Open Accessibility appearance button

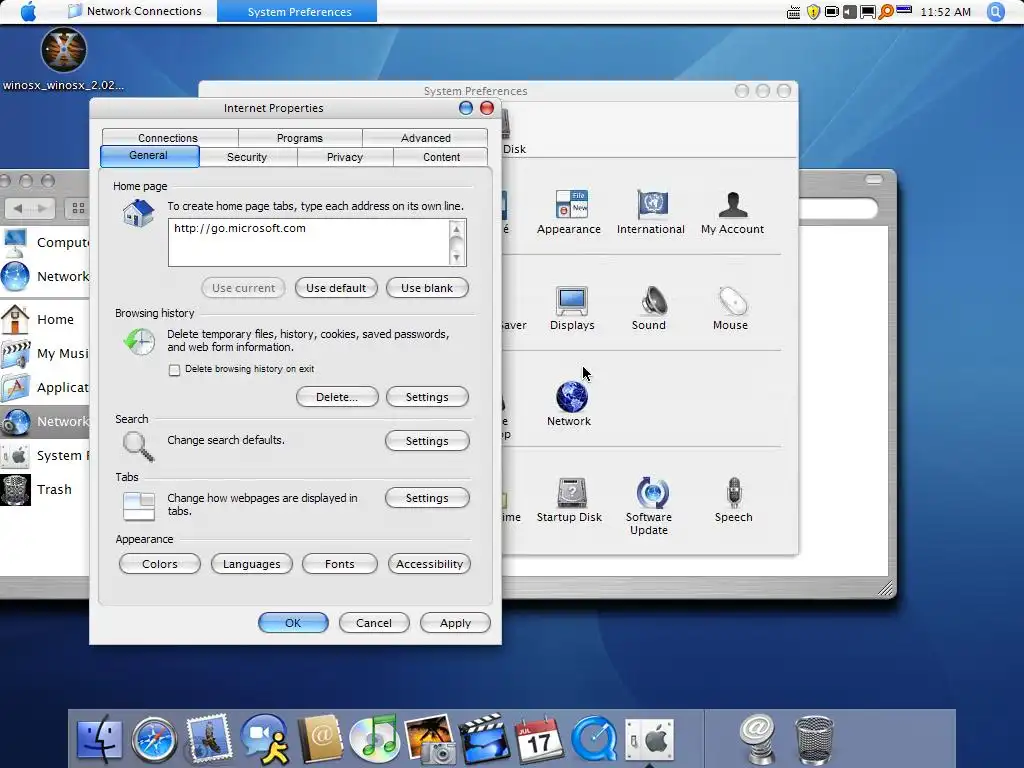click(429, 564)
